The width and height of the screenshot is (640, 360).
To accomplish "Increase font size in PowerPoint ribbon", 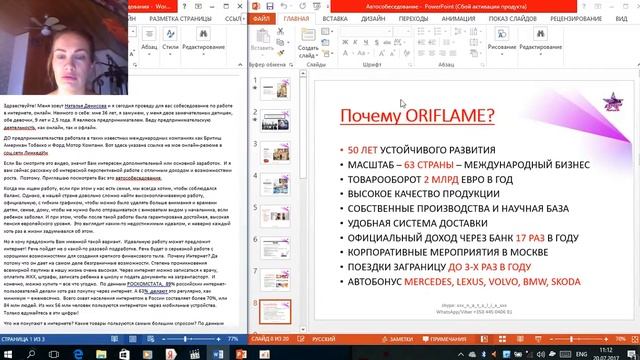I will click(x=382, y=53).
